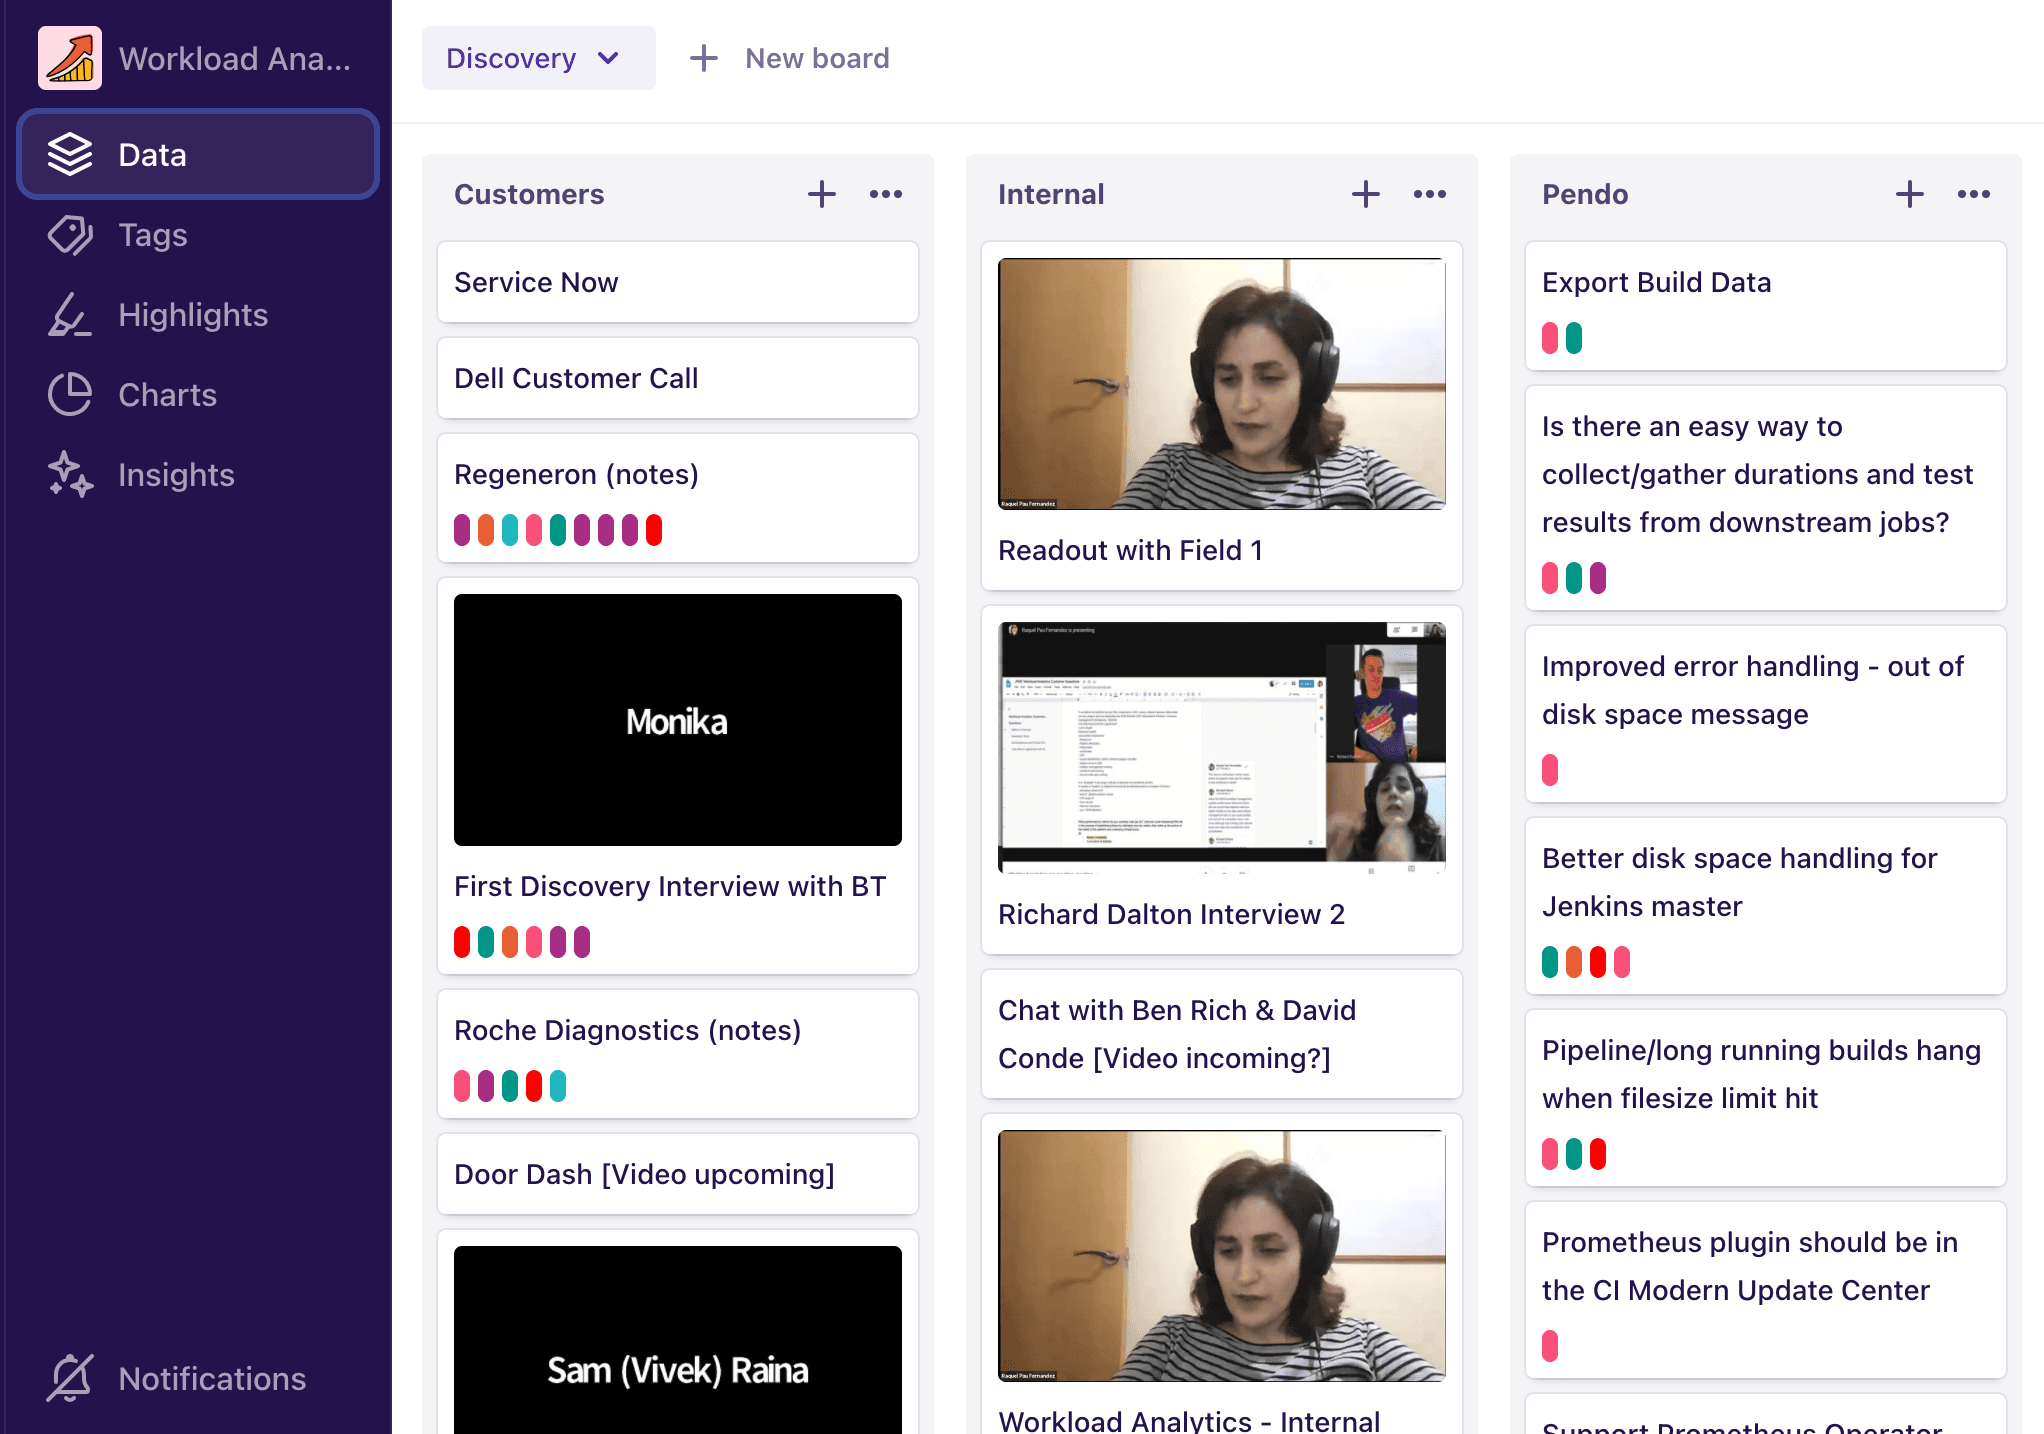This screenshot has height=1434, width=2044.
Task: Click the Highlights marker icon
Action: pos(70,315)
